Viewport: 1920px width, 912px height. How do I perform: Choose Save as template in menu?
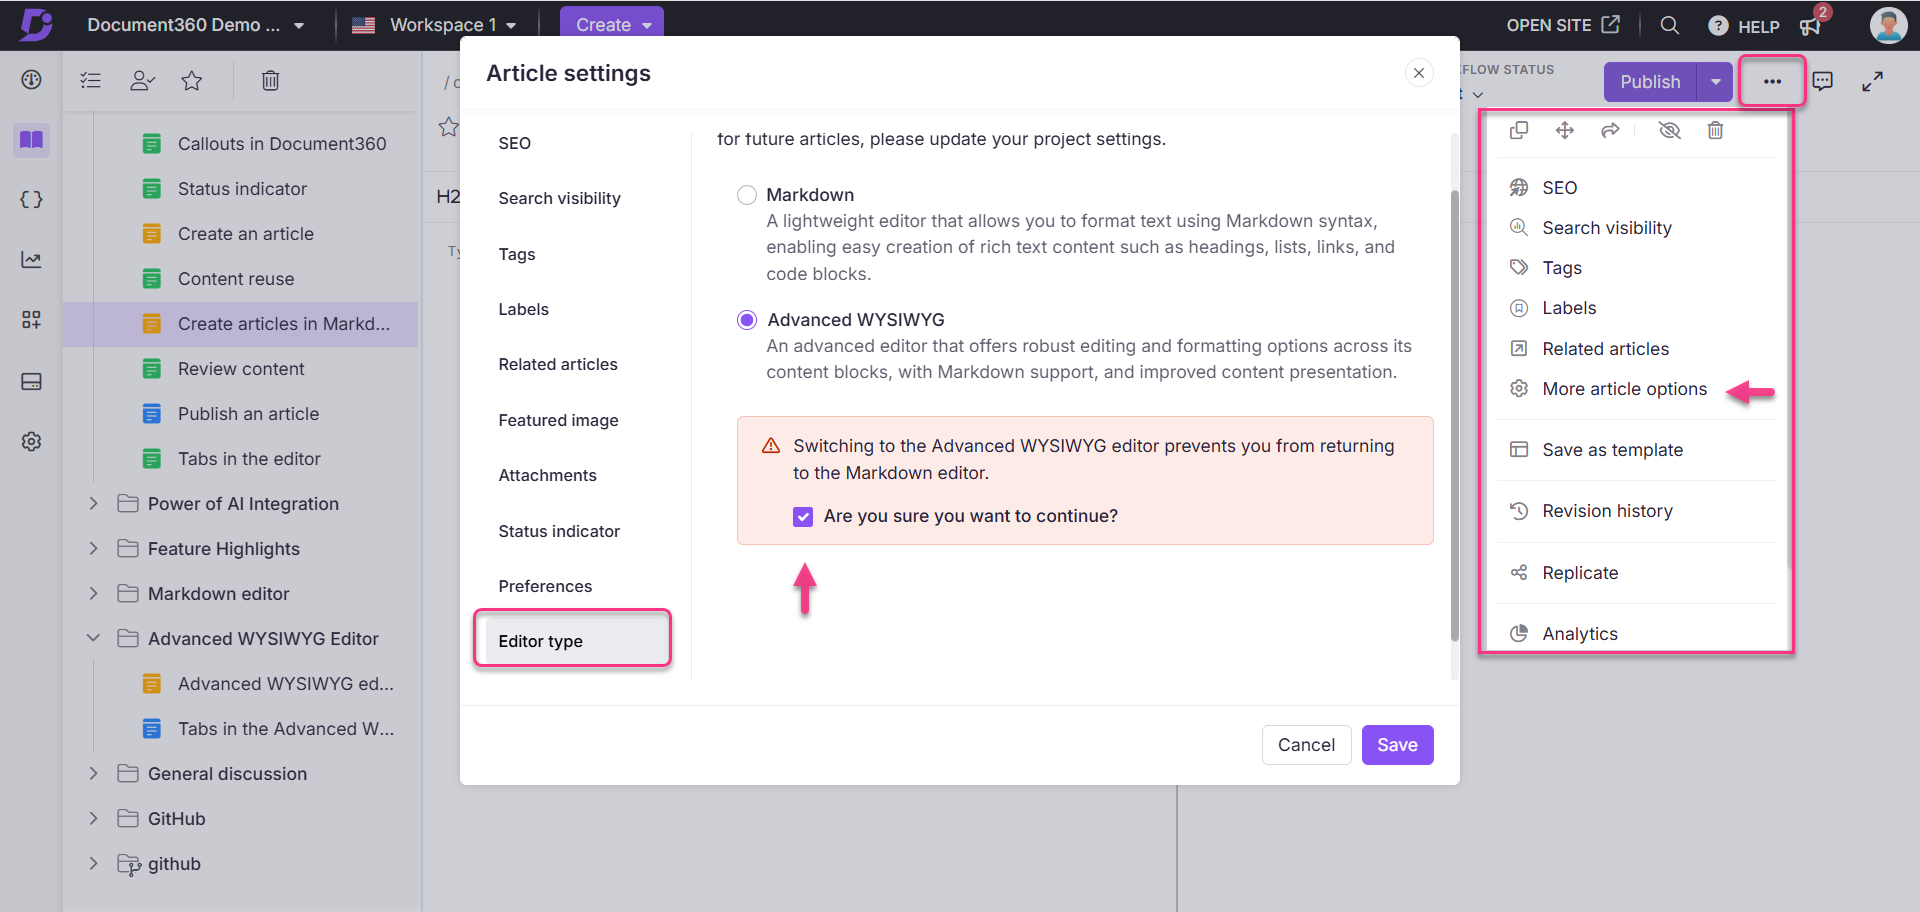coord(1612,450)
